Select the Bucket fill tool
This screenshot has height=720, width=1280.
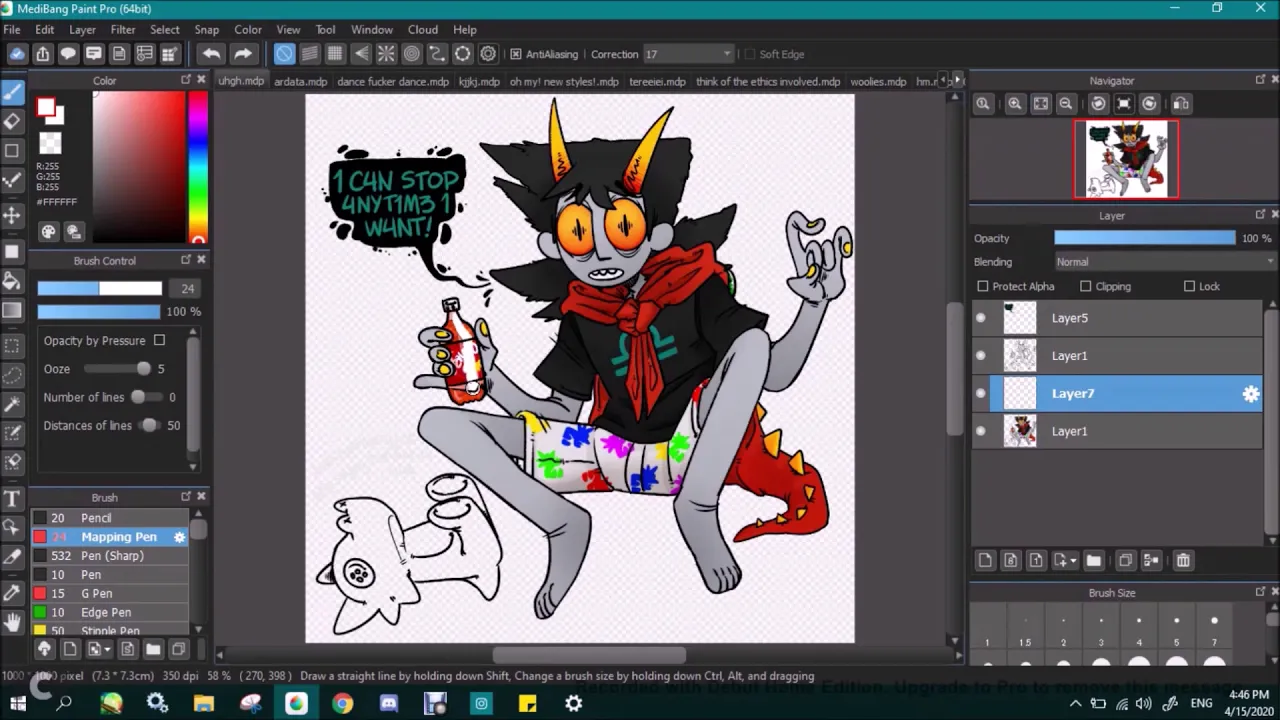pyautogui.click(x=12, y=281)
